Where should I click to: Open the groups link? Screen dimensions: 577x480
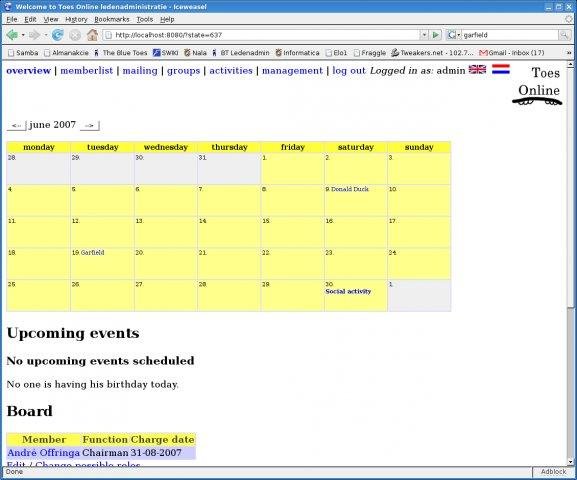(183, 70)
